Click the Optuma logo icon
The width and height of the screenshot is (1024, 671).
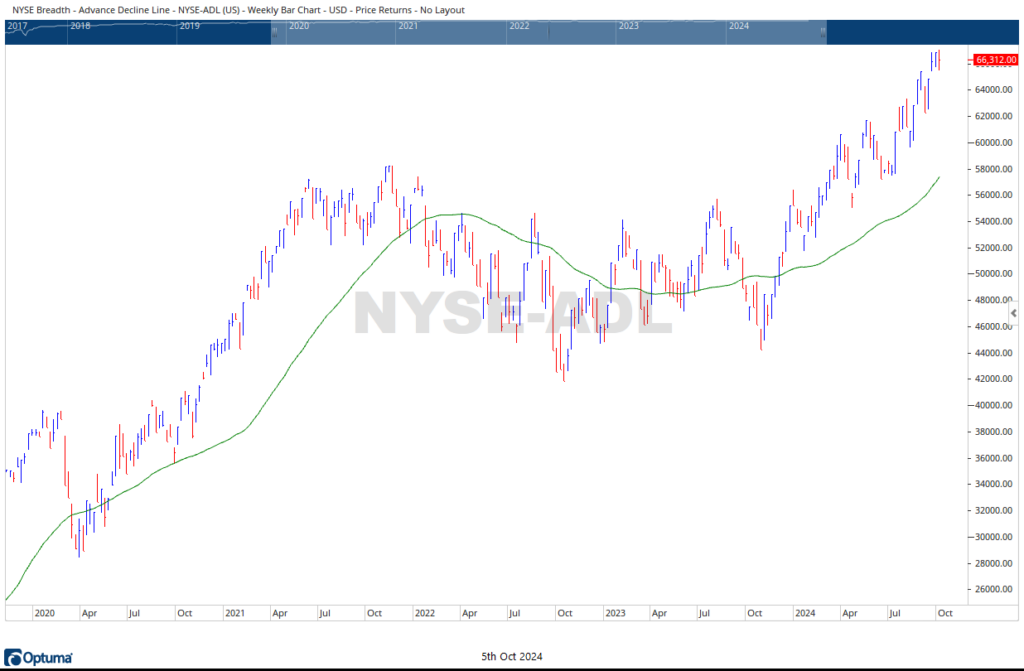pyautogui.click(x=14, y=657)
